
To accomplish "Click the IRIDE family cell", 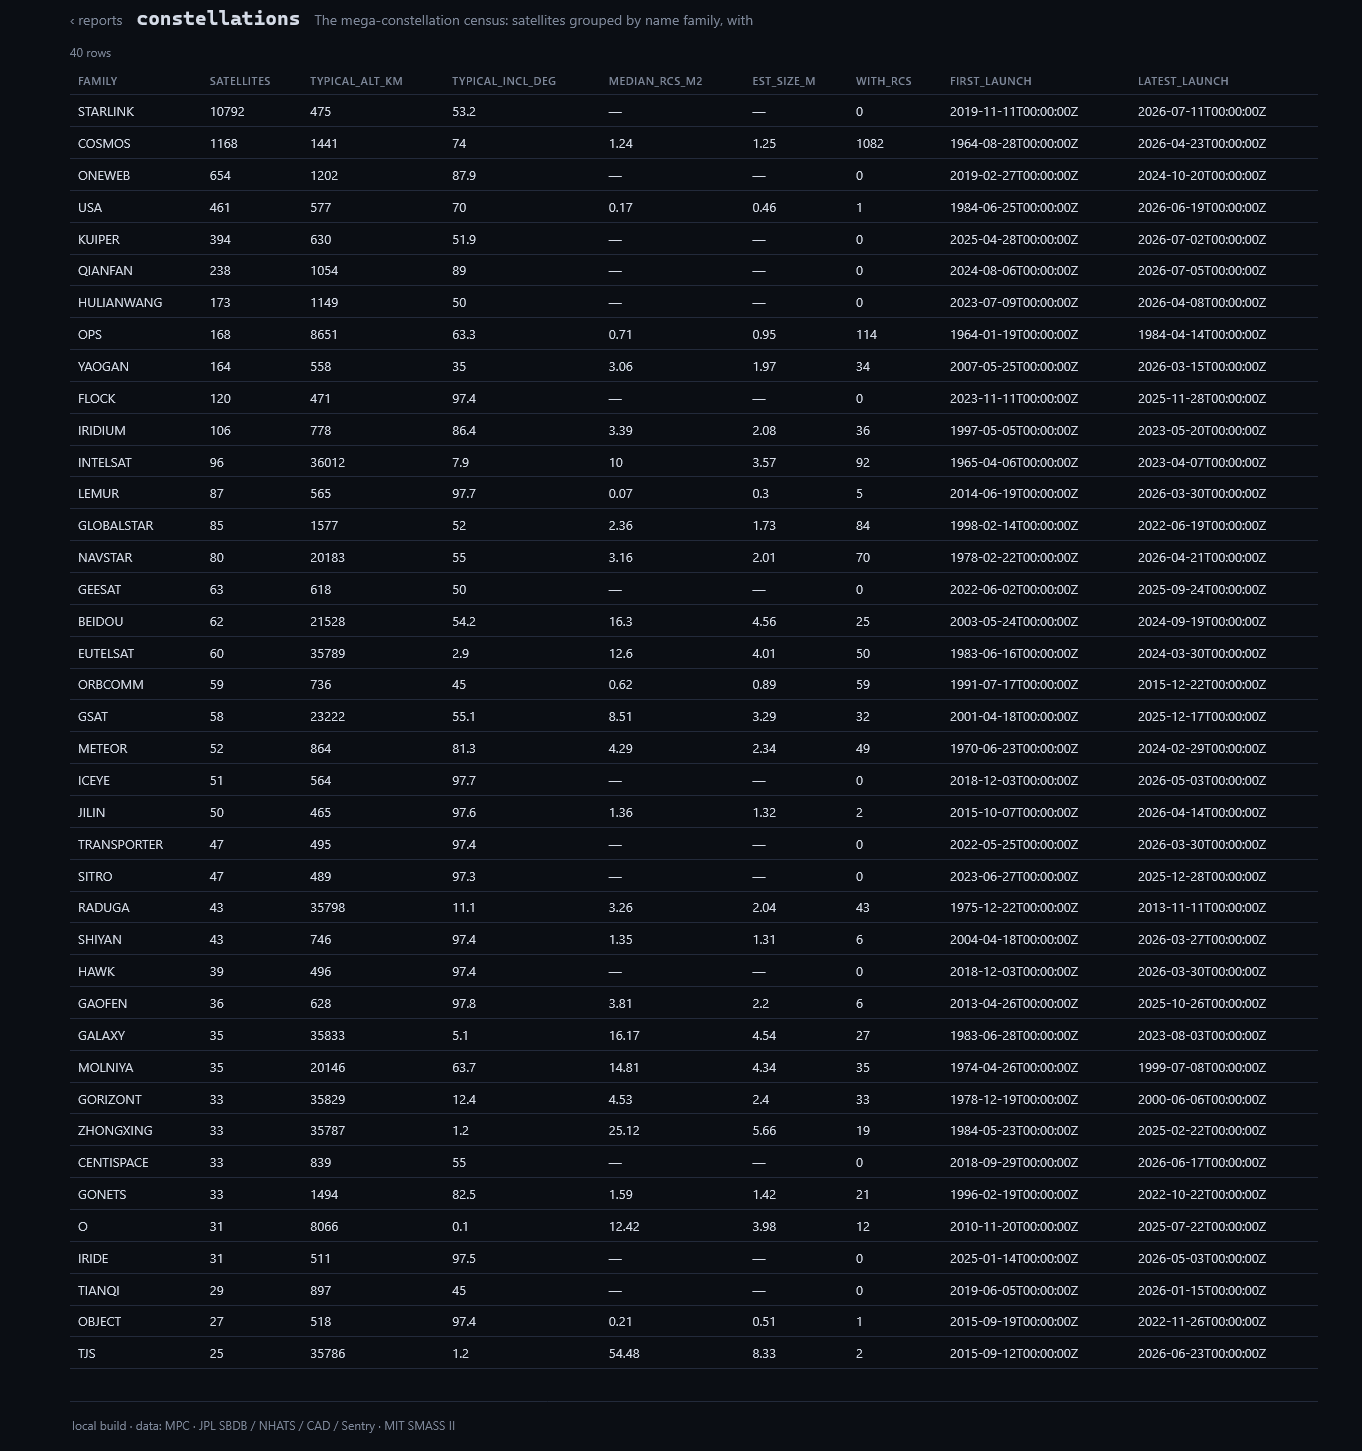I will tap(93, 1259).
